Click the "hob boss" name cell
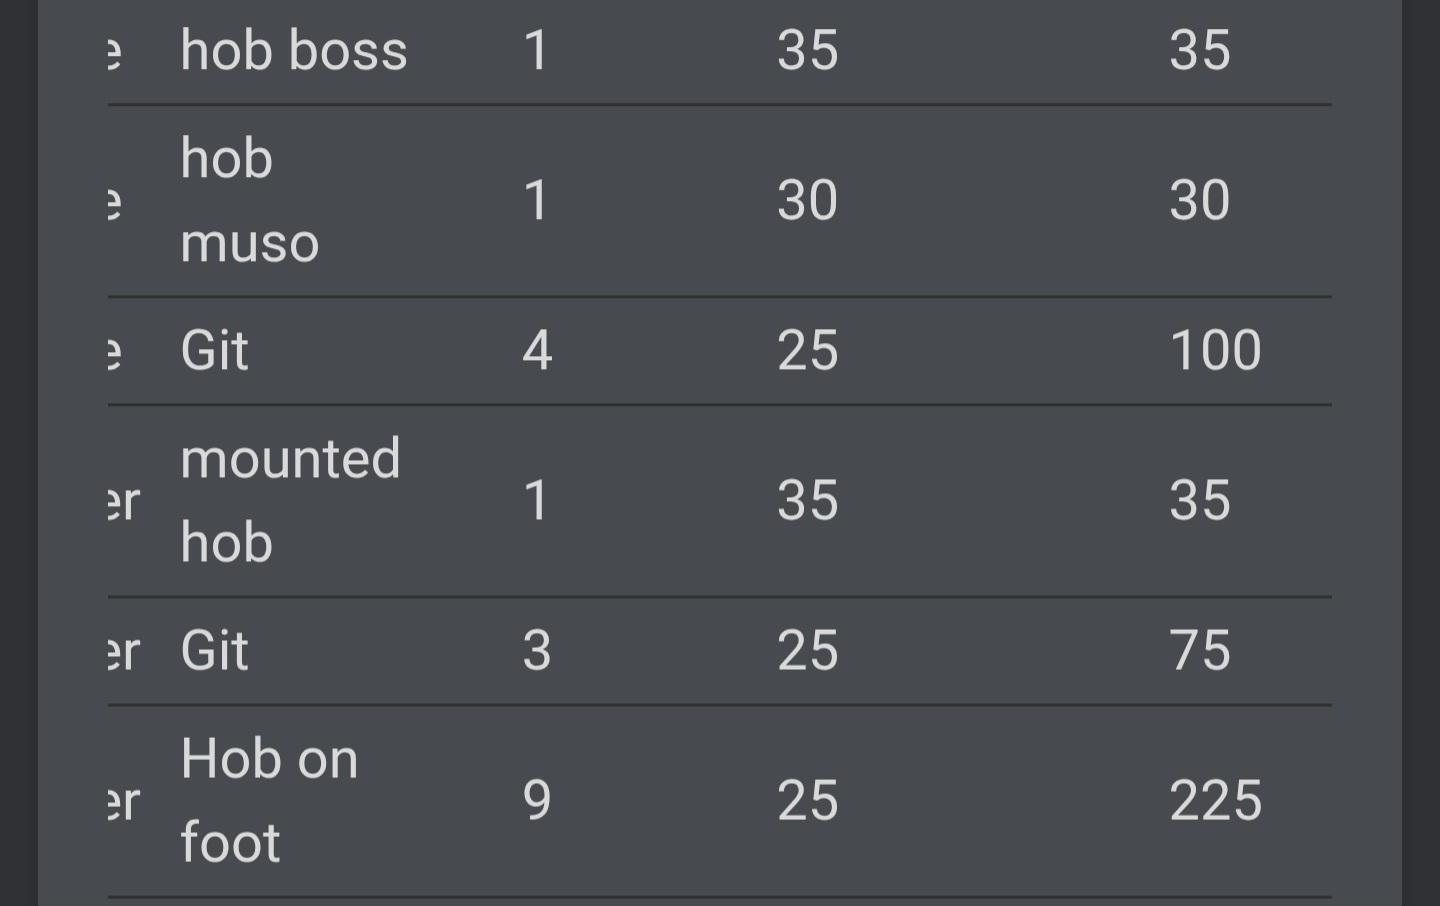This screenshot has width=1440, height=906. (294, 50)
